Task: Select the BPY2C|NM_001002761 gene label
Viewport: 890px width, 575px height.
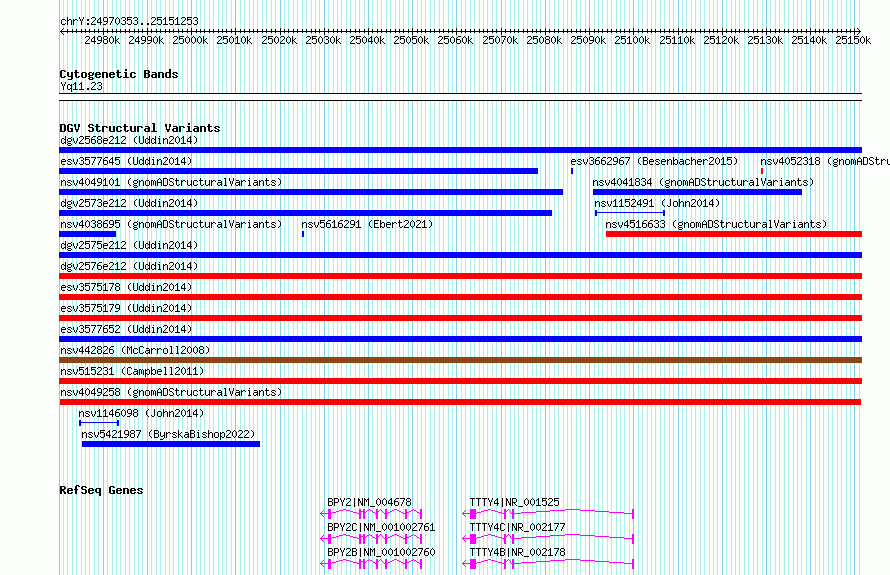Action: click(x=381, y=527)
